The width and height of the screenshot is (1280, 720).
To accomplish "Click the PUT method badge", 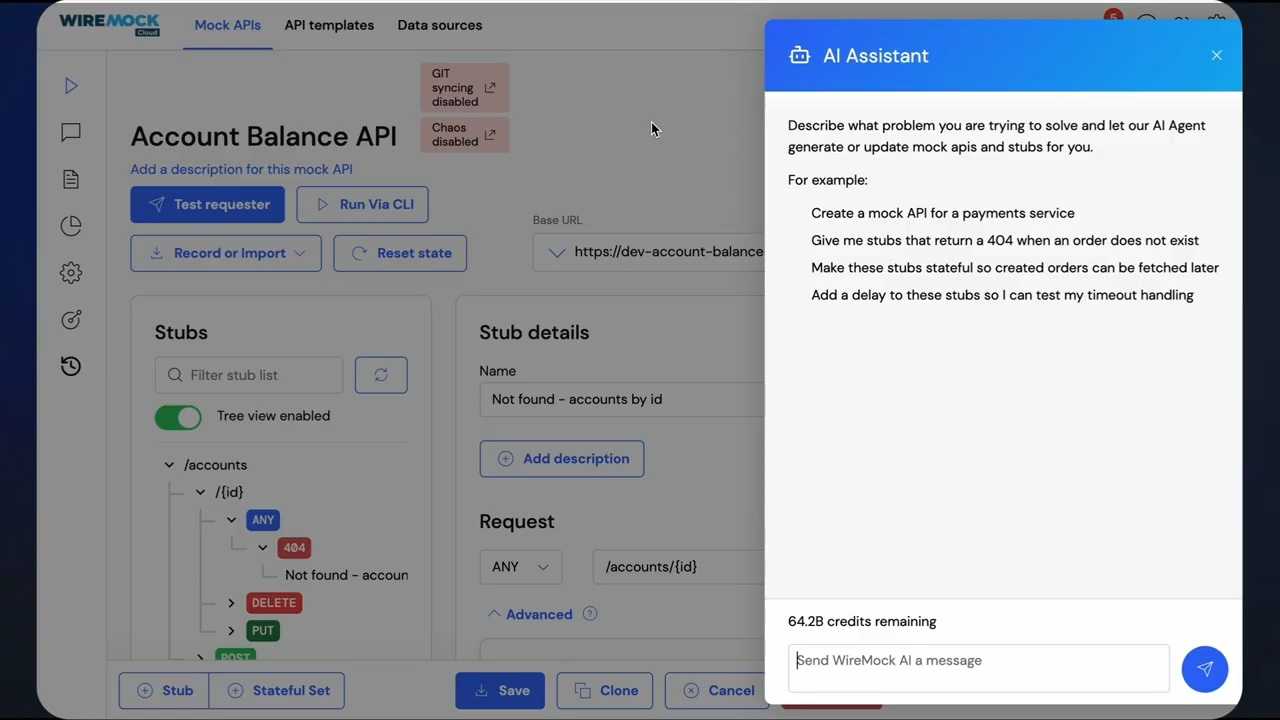I will [263, 631].
